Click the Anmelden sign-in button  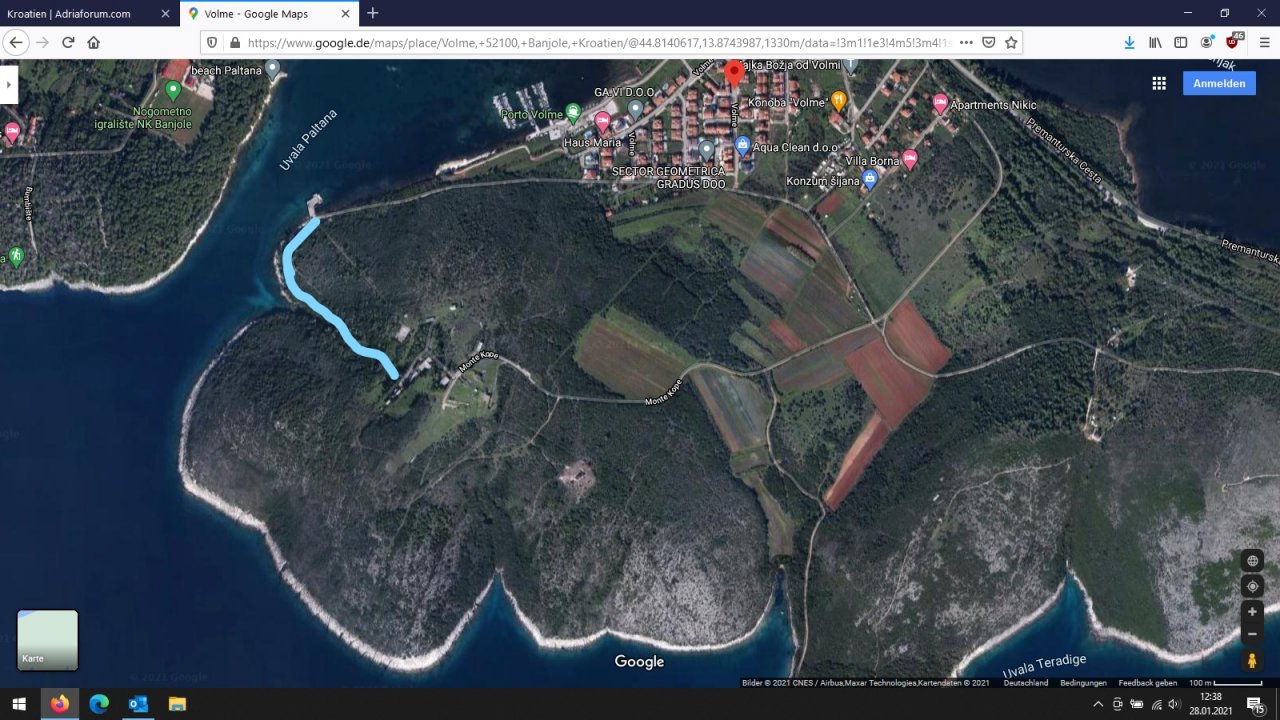tap(1219, 83)
